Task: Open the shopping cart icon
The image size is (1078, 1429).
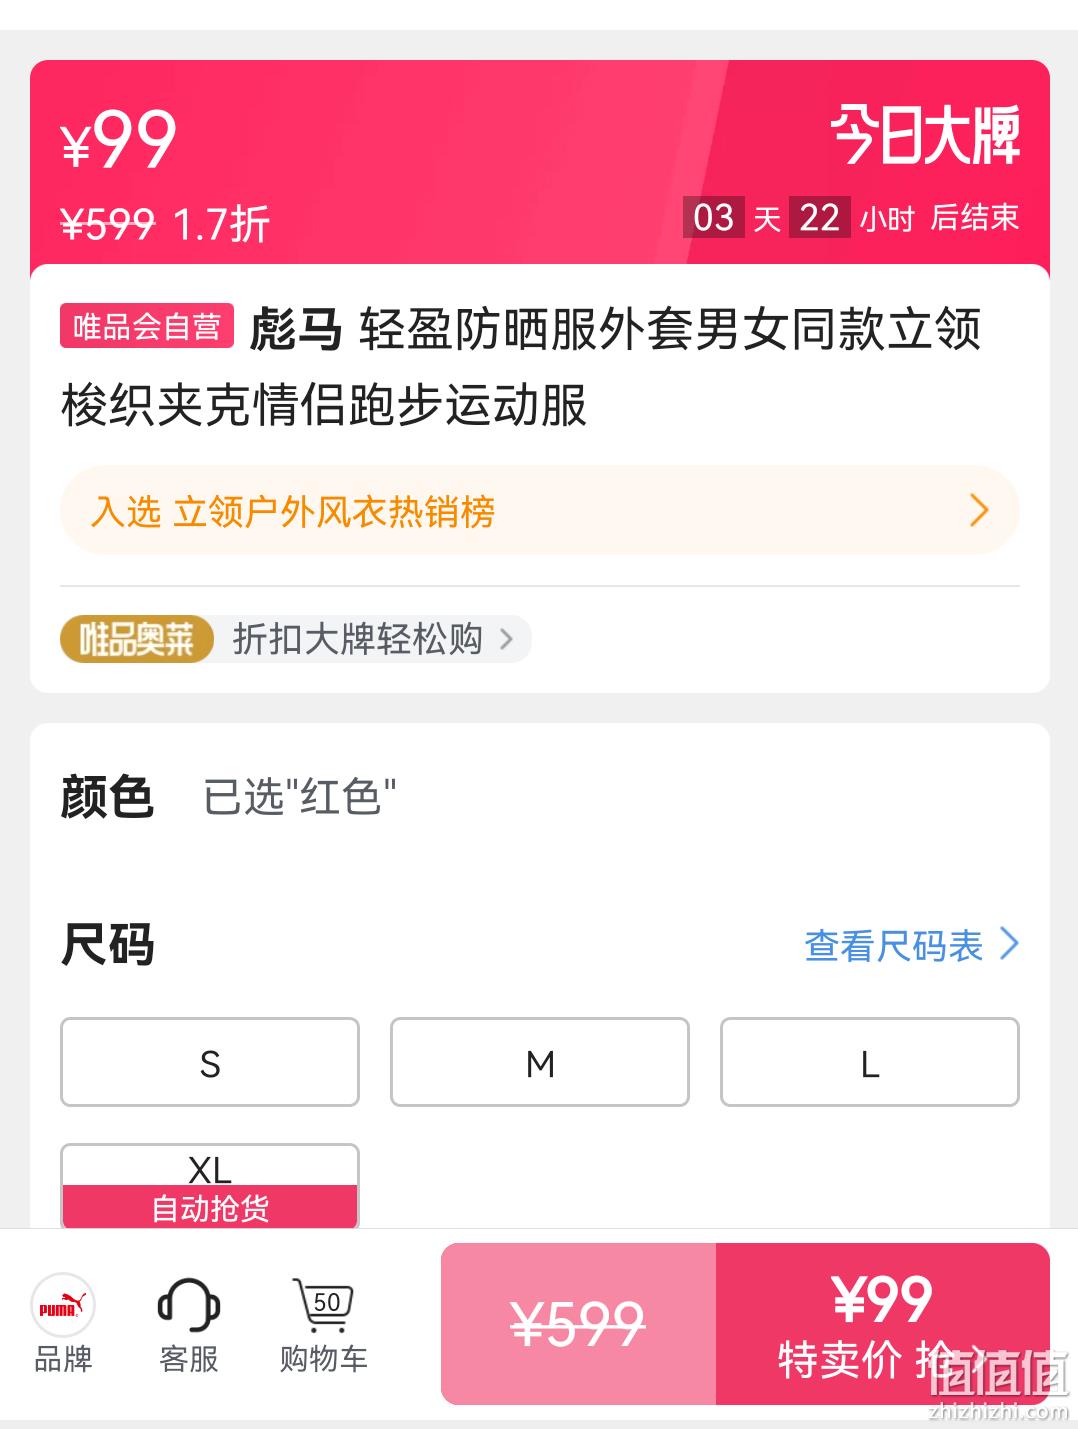Action: pyautogui.click(x=323, y=1305)
